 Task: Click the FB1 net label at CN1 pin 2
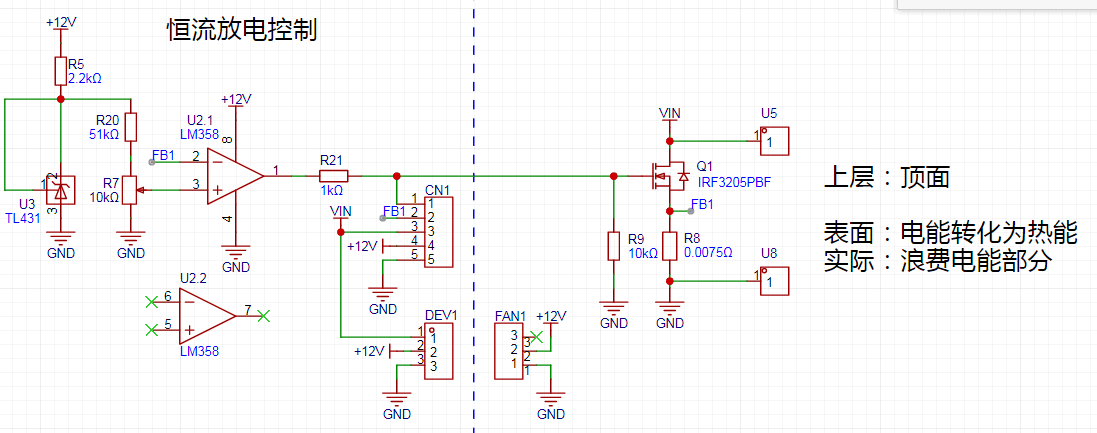[x=395, y=211]
